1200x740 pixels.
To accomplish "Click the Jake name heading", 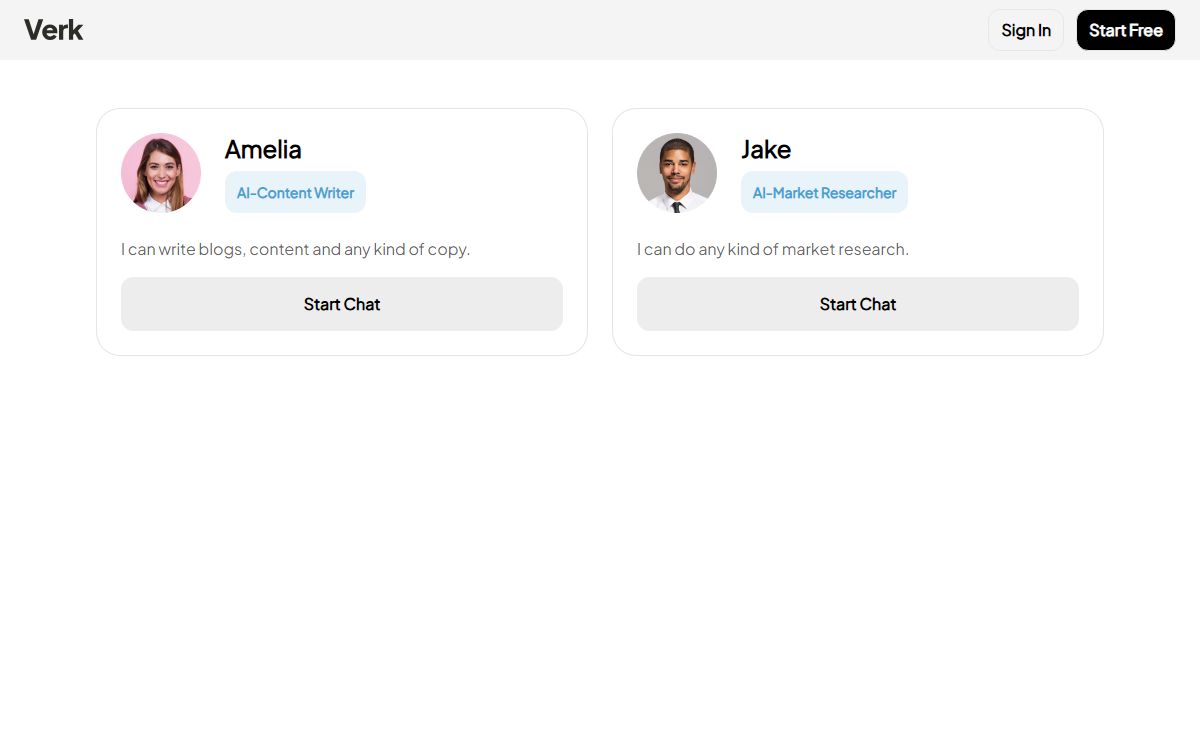I will (766, 149).
